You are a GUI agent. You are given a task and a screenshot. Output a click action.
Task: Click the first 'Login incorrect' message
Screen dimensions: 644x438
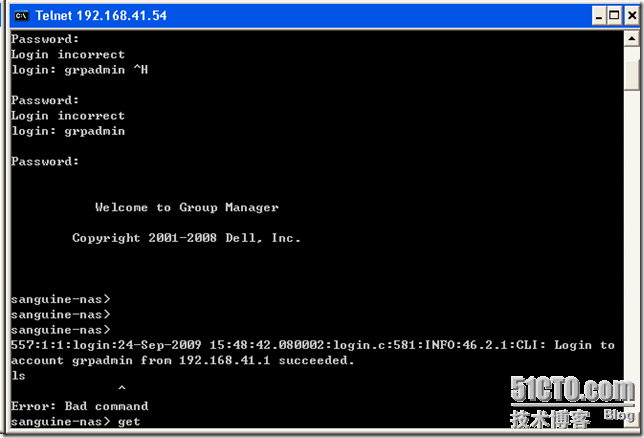pyautogui.click(x=68, y=54)
